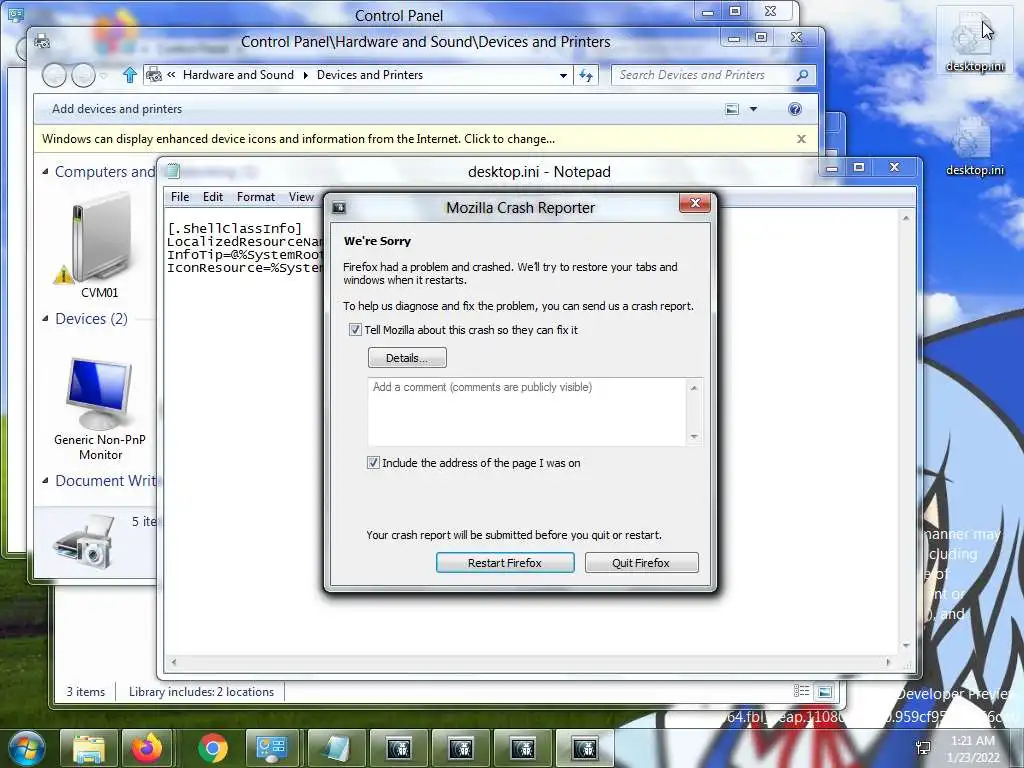This screenshot has height=768, width=1024.
Task: Click the Up arrow in Devices and Printers
Action: coord(129,76)
